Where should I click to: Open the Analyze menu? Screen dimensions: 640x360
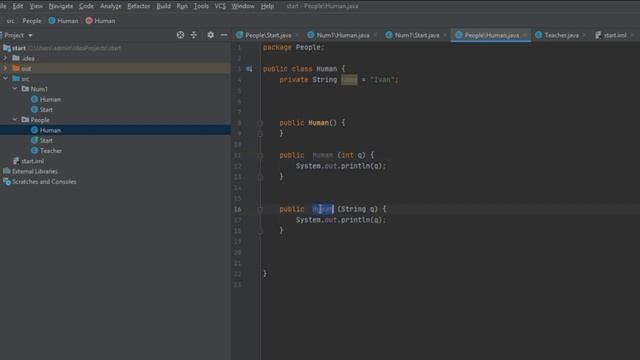[111, 6]
